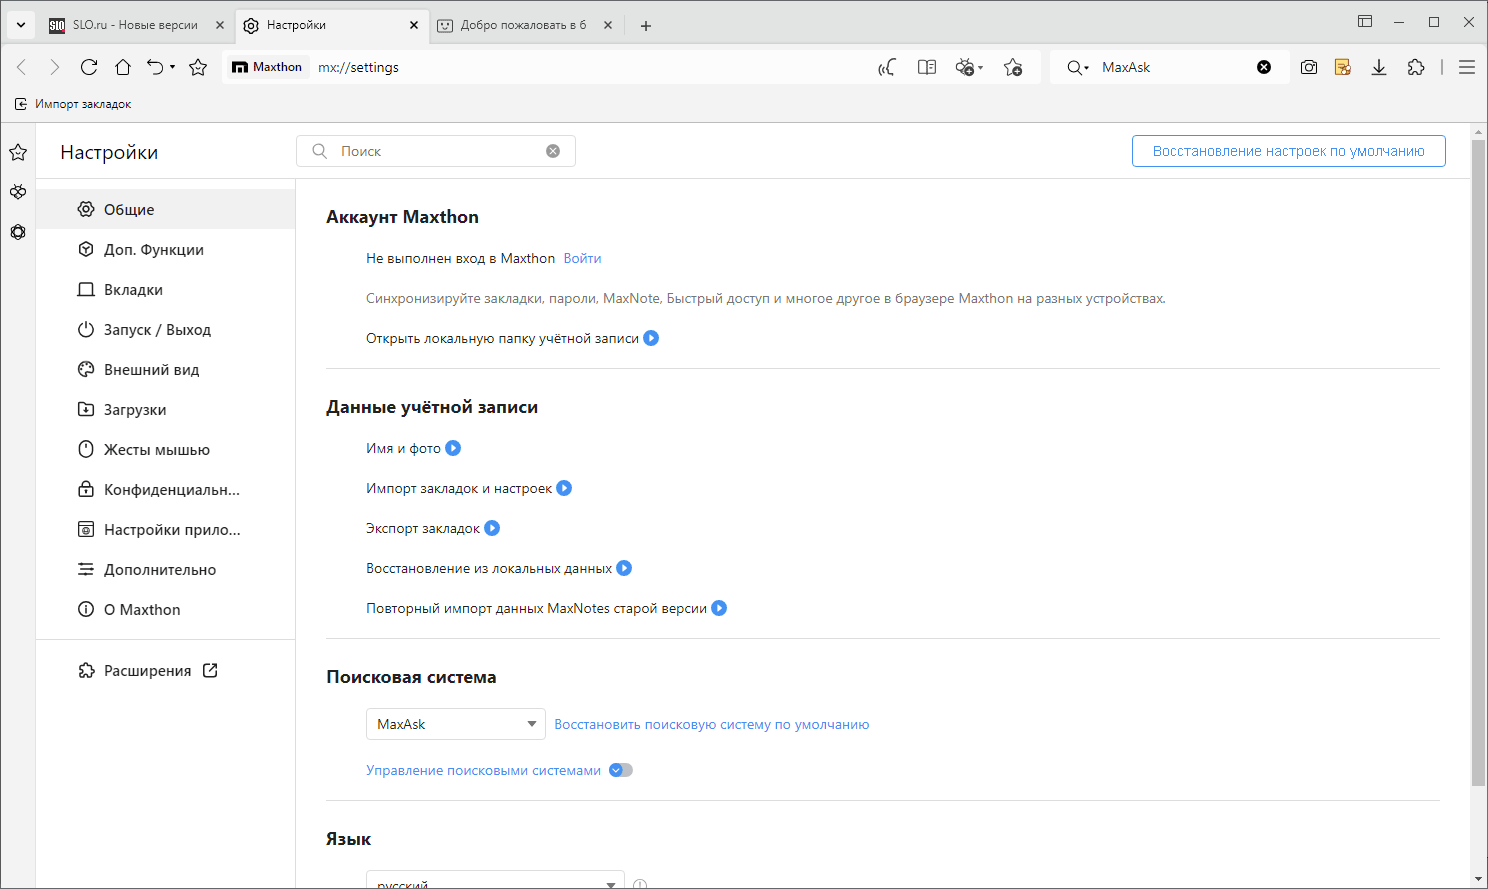The width and height of the screenshot is (1488, 889).
Task: Click the settings Поиск search field
Action: coord(436,151)
